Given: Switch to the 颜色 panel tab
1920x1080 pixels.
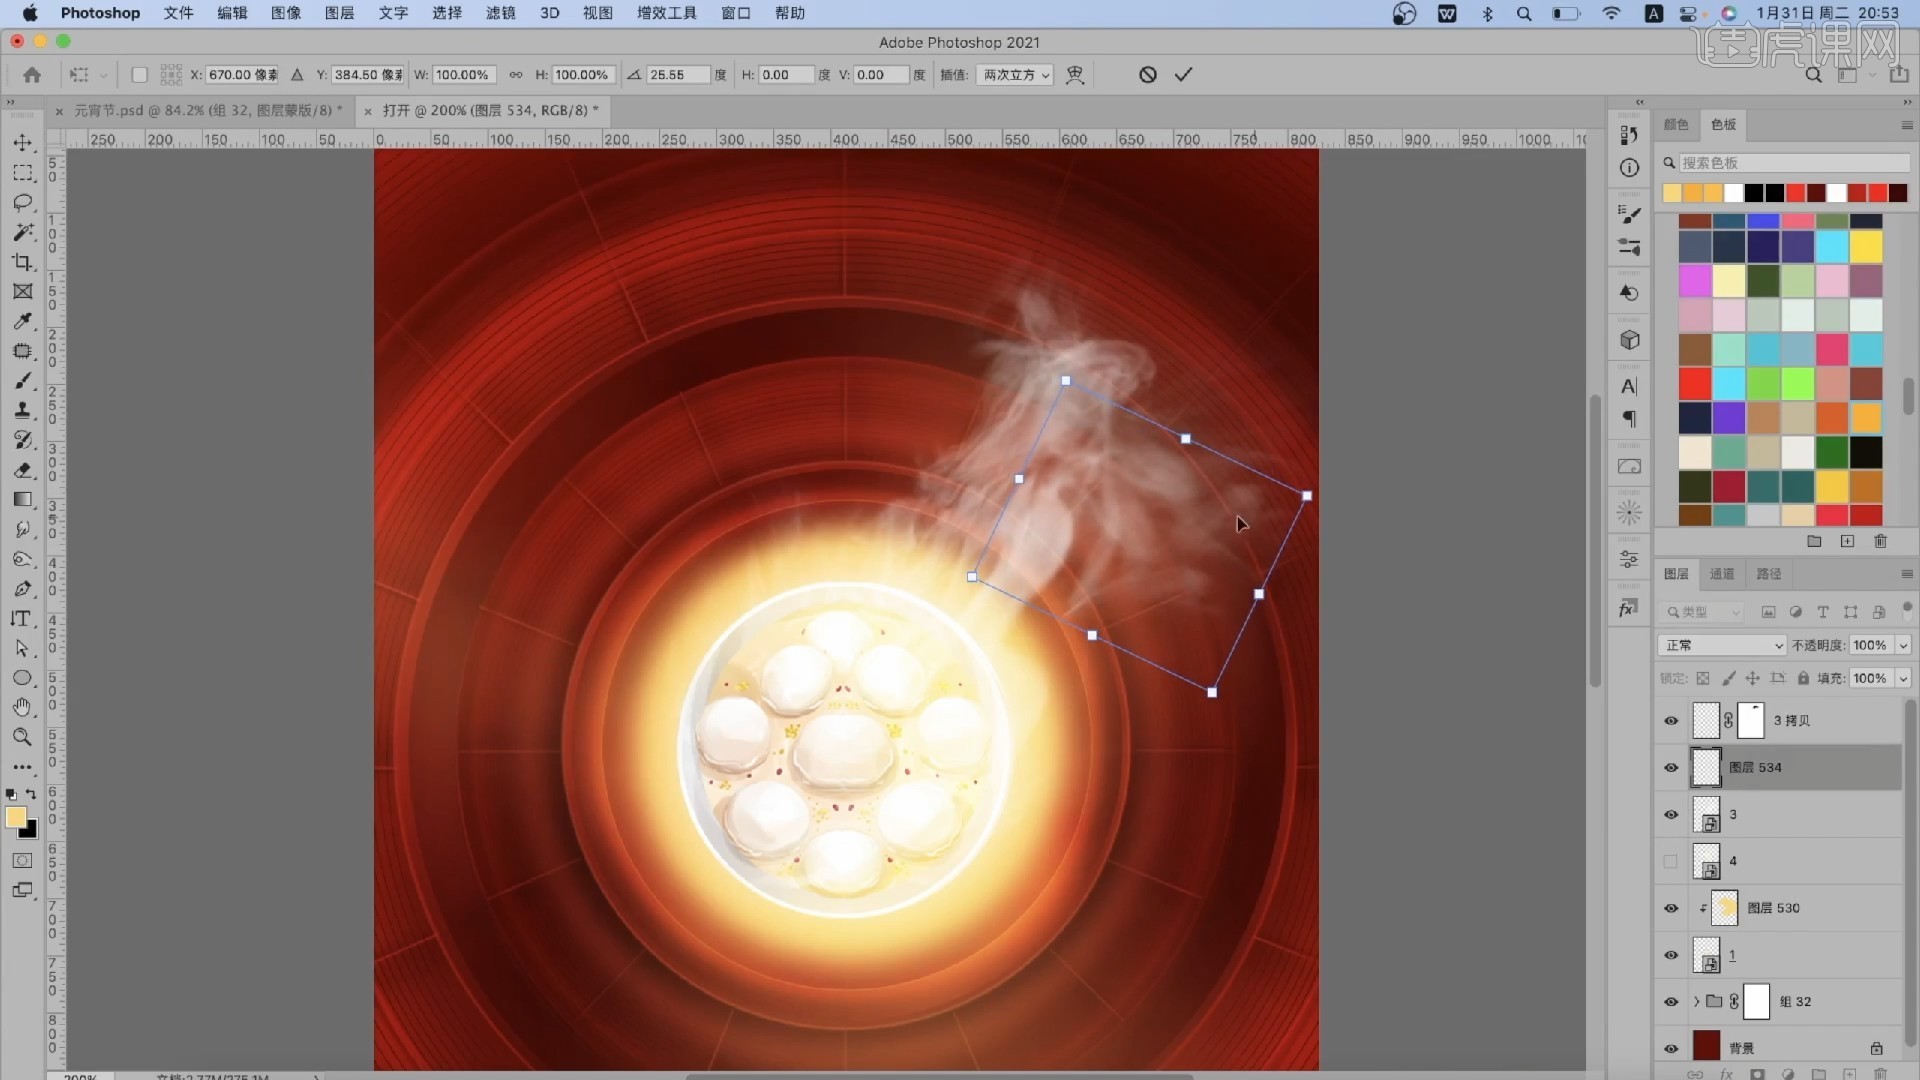Looking at the screenshot, I should (1676, 125).
